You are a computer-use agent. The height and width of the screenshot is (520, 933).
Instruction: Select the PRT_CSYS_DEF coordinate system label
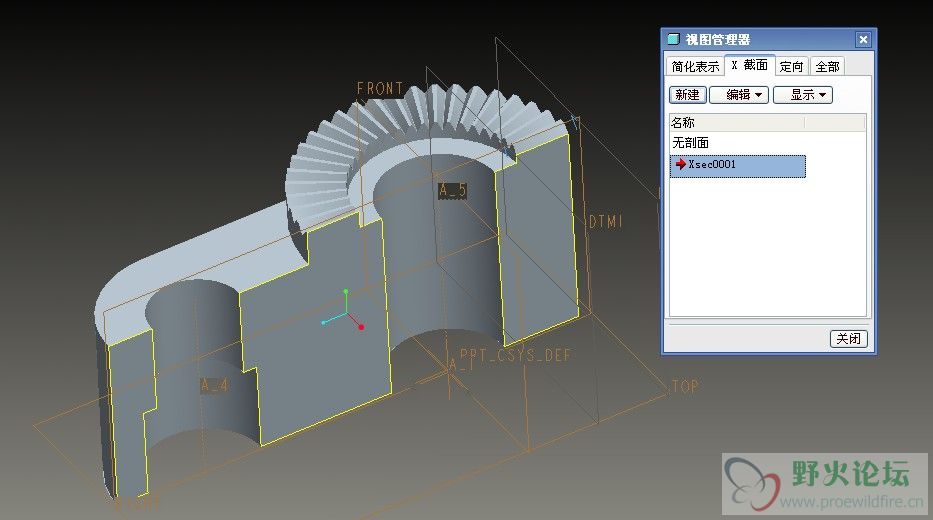515,356
